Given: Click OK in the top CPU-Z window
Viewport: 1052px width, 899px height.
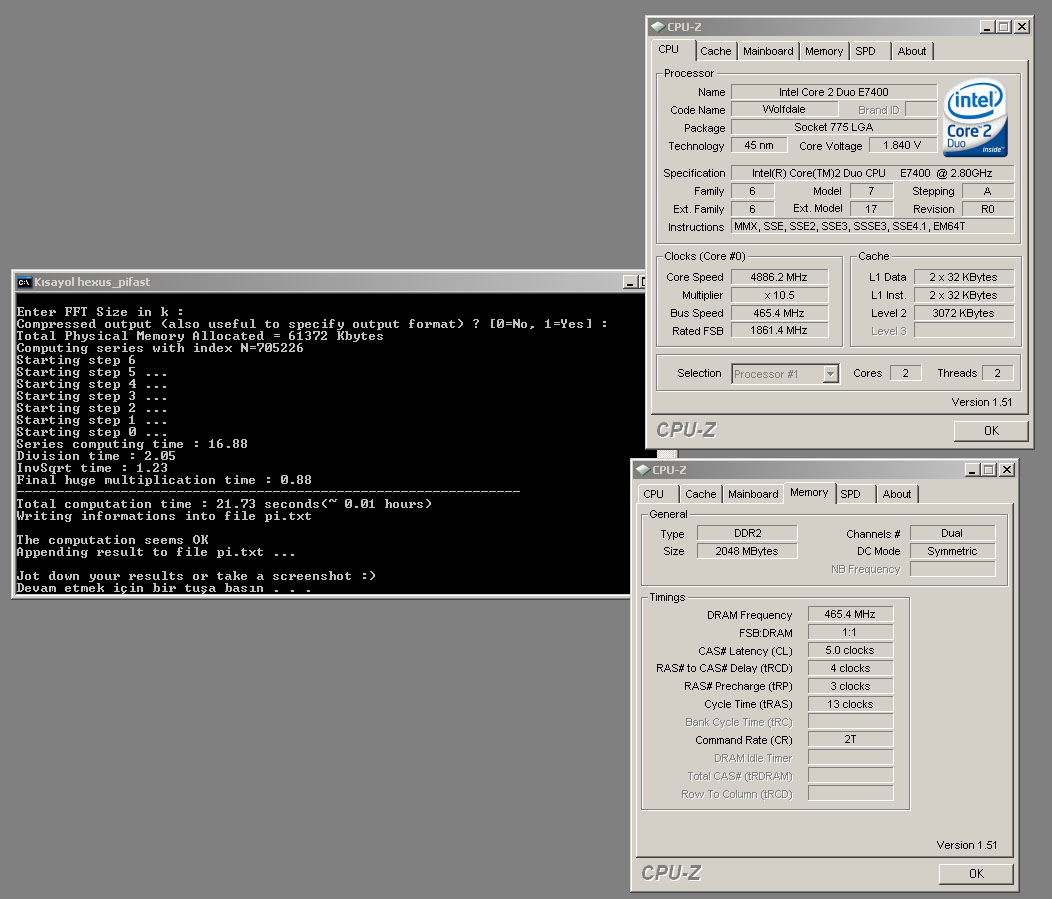Looking at the screenshot, I should click(x=991, y=431).
